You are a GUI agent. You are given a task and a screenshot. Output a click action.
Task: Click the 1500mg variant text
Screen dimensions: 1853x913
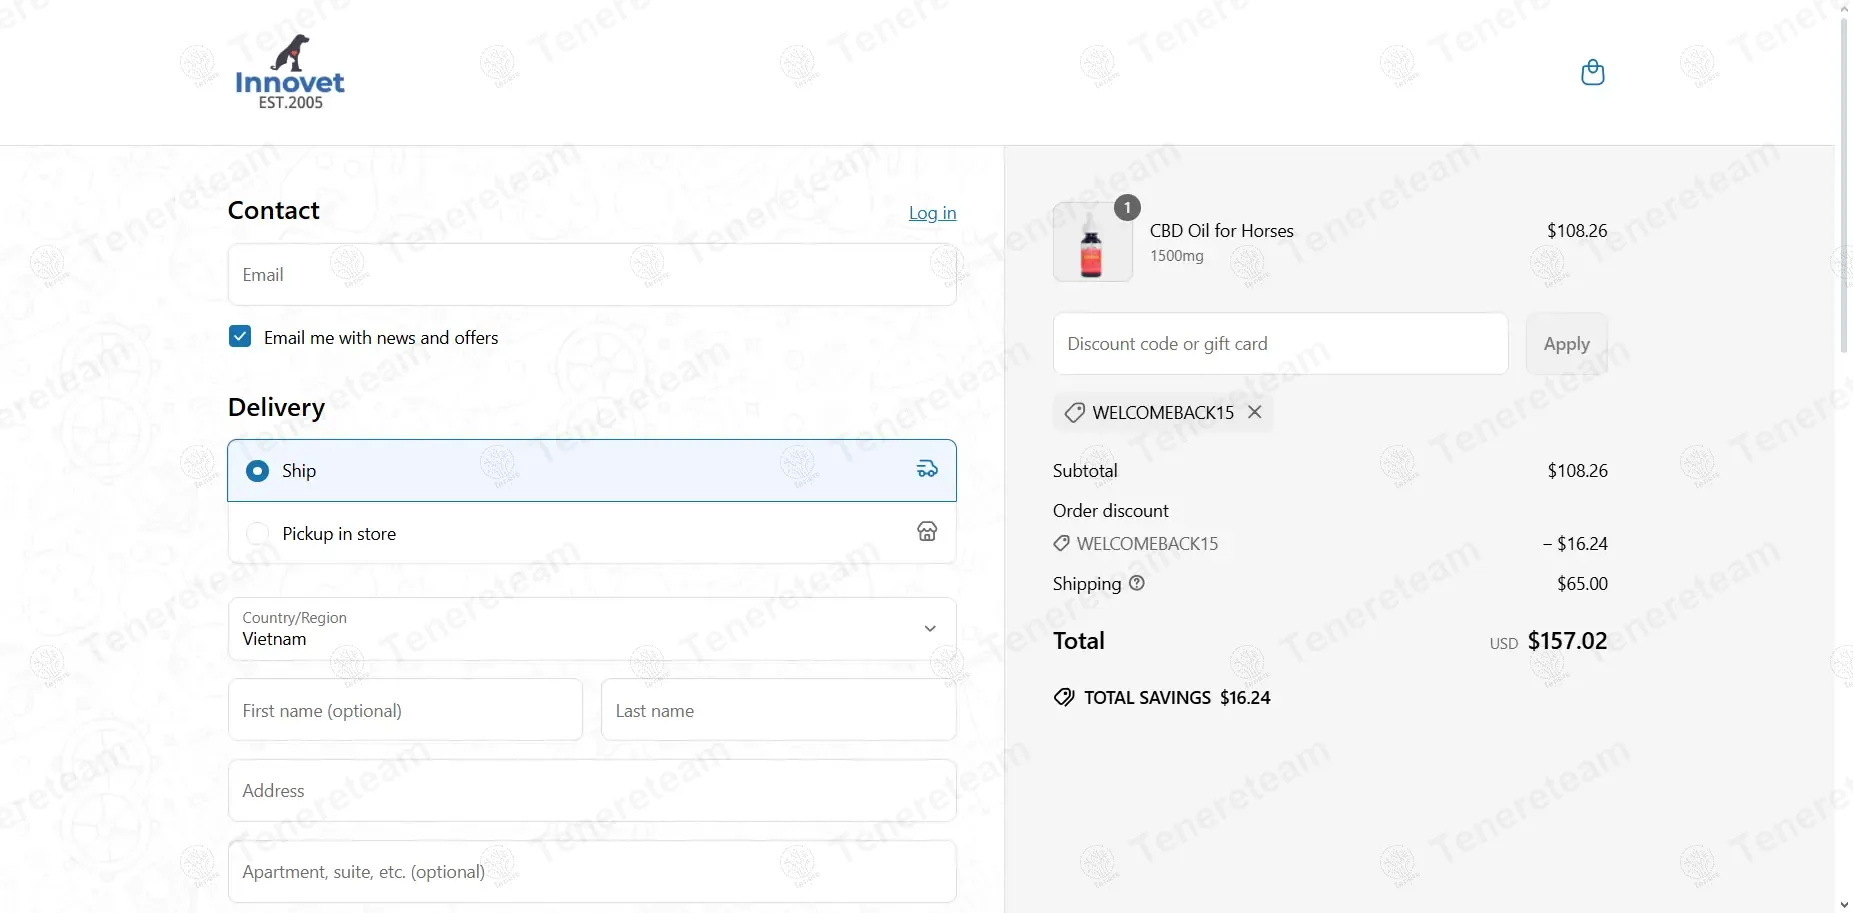[1177, 256]
